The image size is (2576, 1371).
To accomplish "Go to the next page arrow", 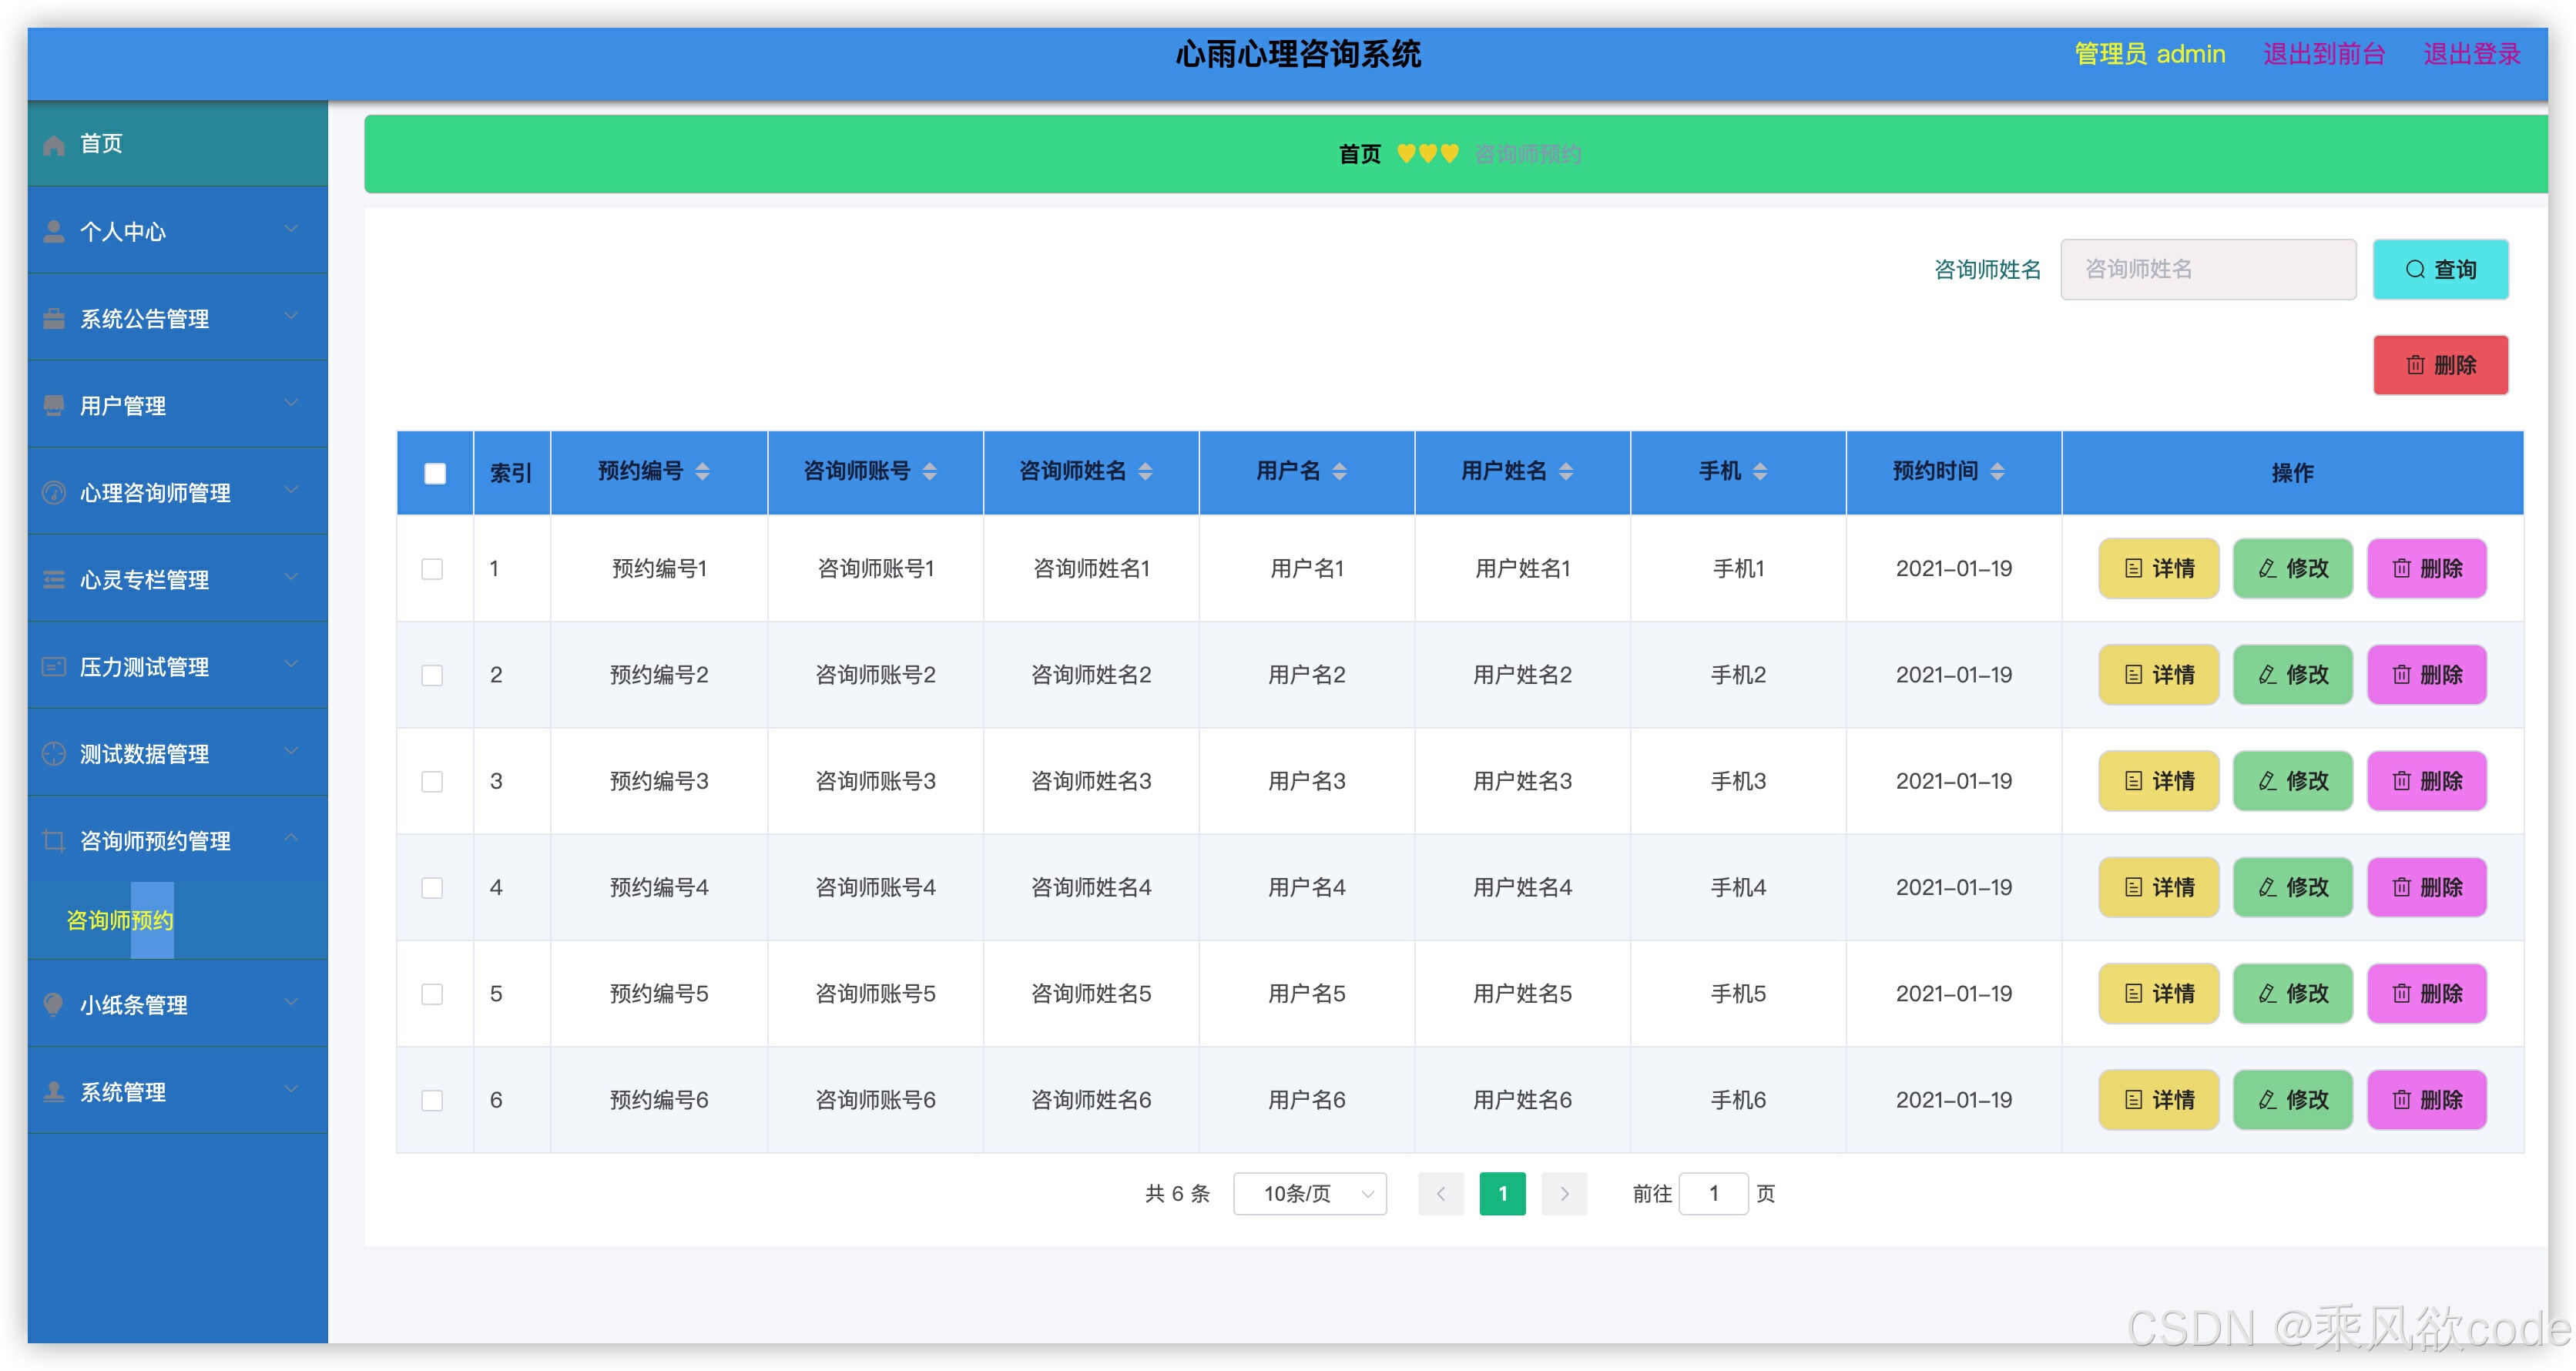I will tap(1564, 1193).
